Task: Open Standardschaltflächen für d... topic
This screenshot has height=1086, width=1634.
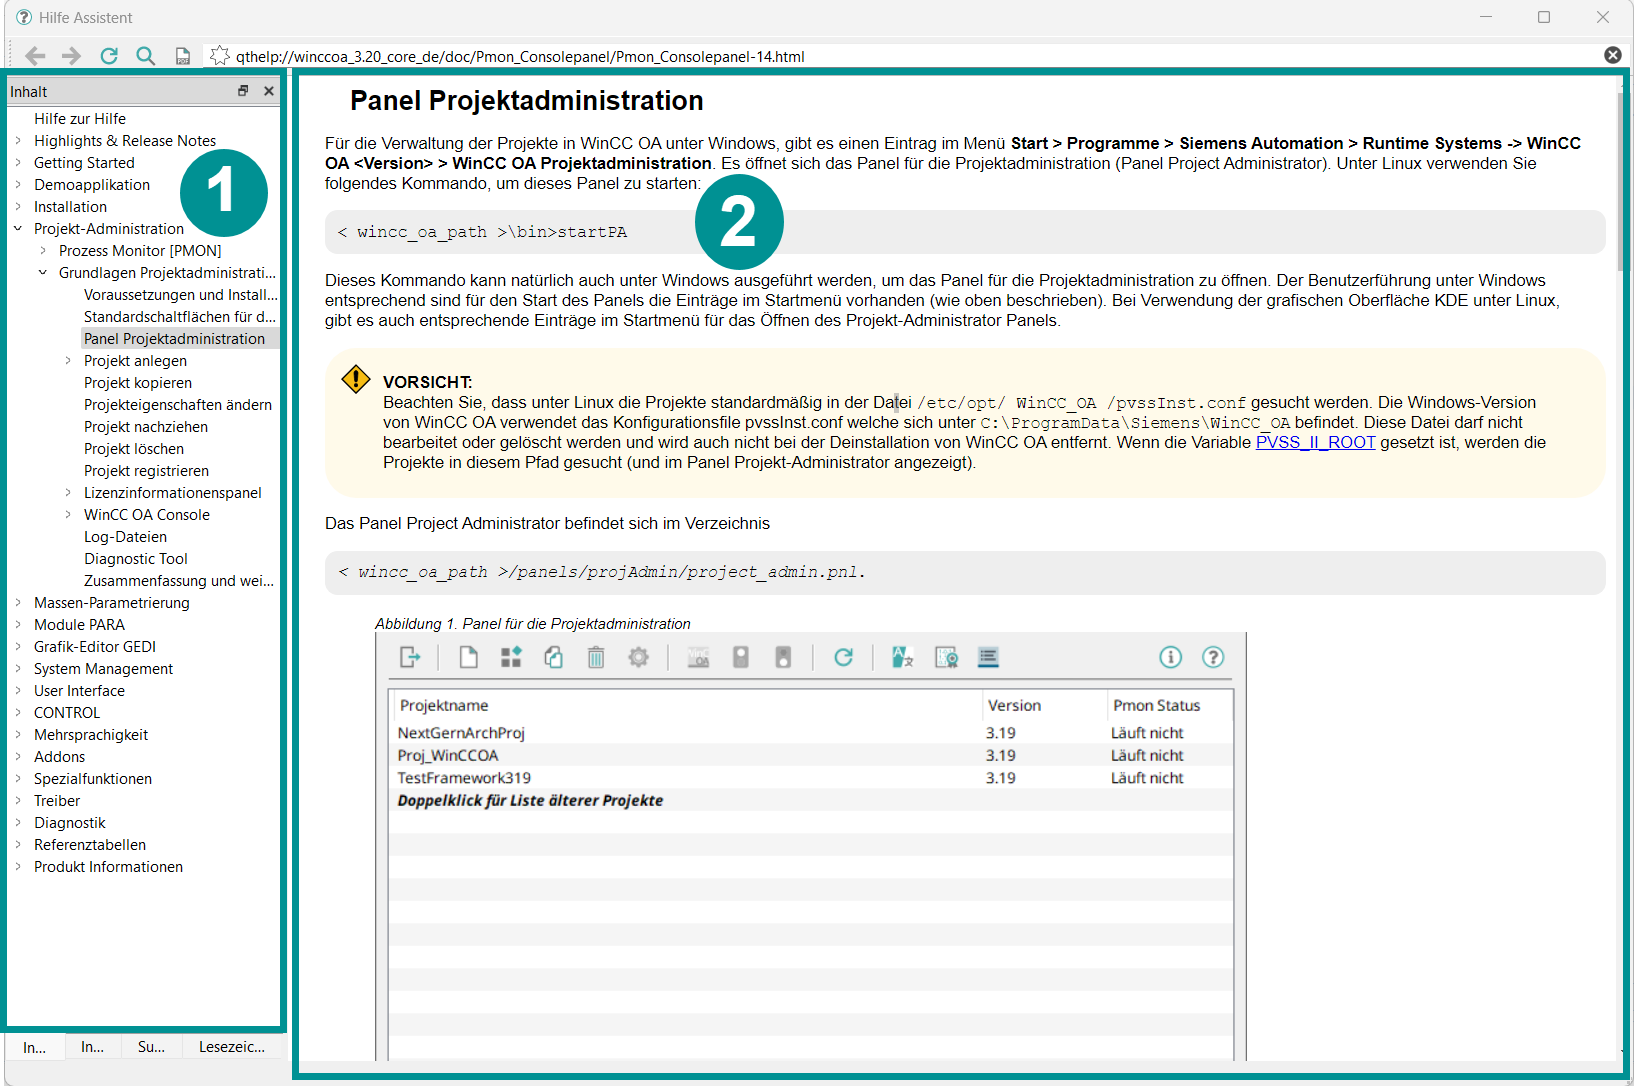Action: [179, 317]
